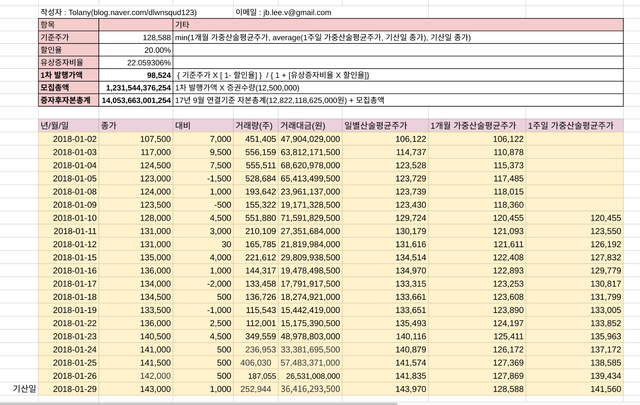The width and height of the screenshot is (640, 405).
Task: Click the change value 30
Action: 203,244
